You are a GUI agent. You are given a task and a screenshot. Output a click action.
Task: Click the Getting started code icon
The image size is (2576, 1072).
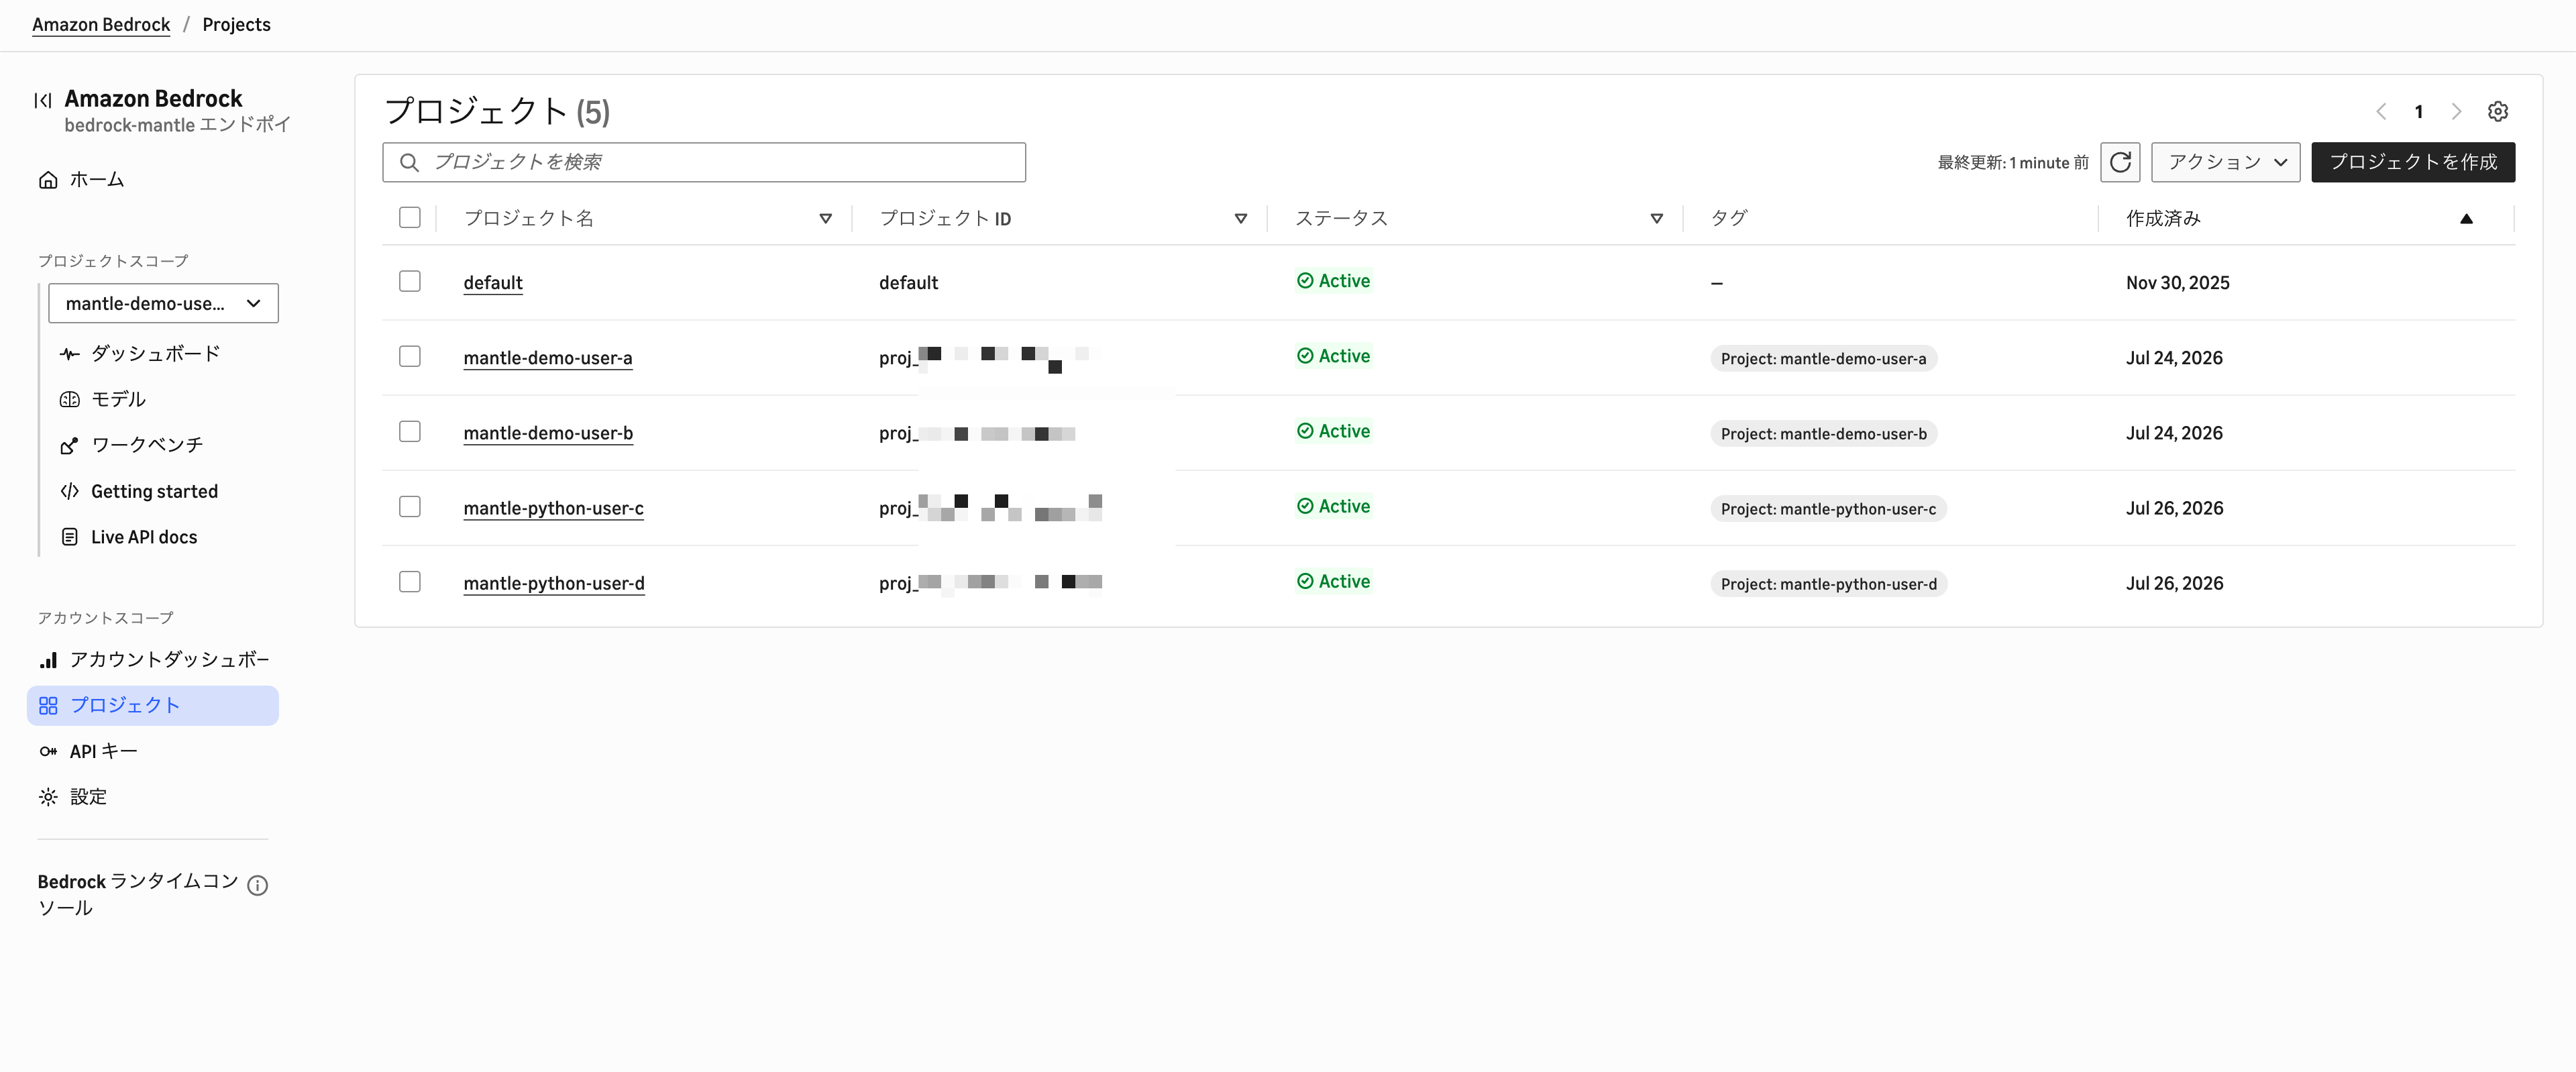[69, 491]
